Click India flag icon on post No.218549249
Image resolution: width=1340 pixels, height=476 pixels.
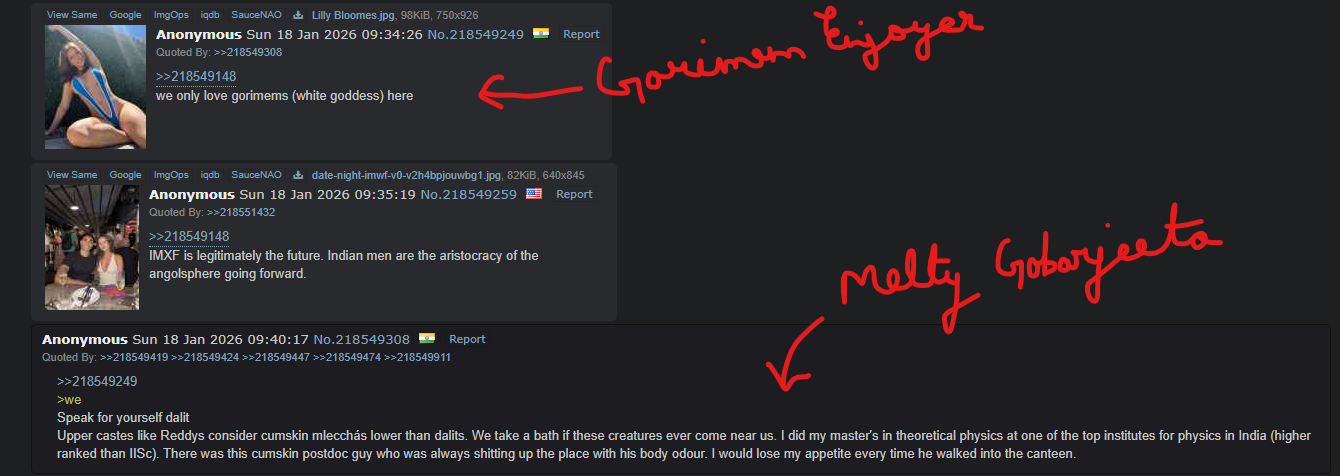click(541, 34)
